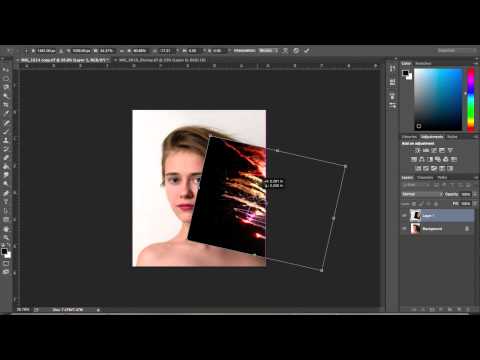Viewport: 480px width, 360px height.
Task: Pick a color in the blue color field
Action: 439,99
